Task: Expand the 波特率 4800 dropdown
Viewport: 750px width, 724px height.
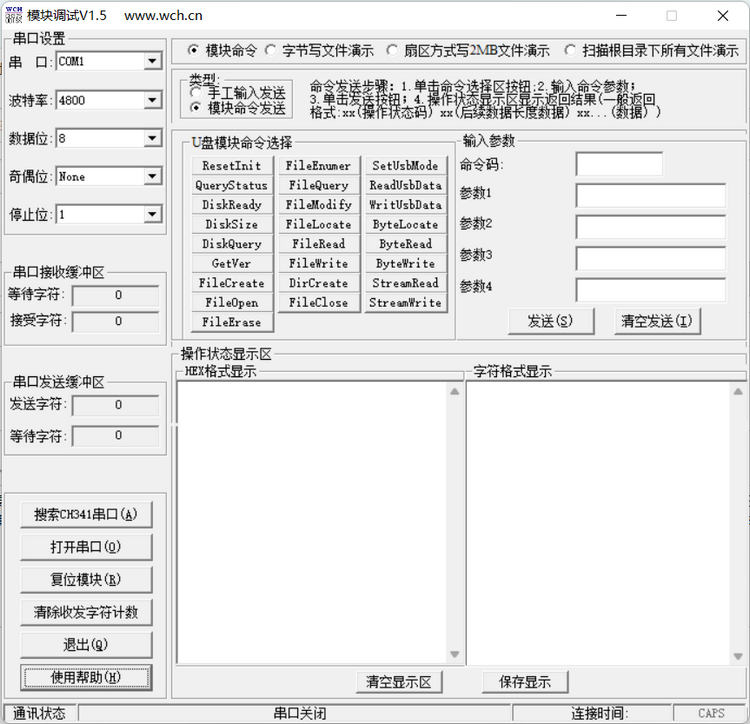Action: pos(152,100)
